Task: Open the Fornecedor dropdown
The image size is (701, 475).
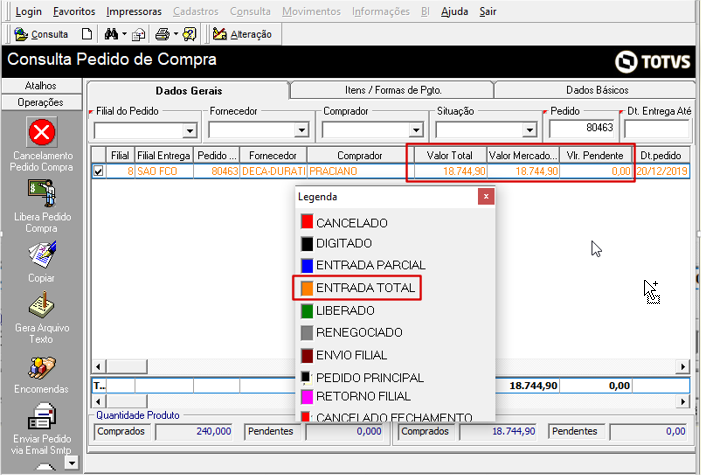Action: tap(302, 130)
